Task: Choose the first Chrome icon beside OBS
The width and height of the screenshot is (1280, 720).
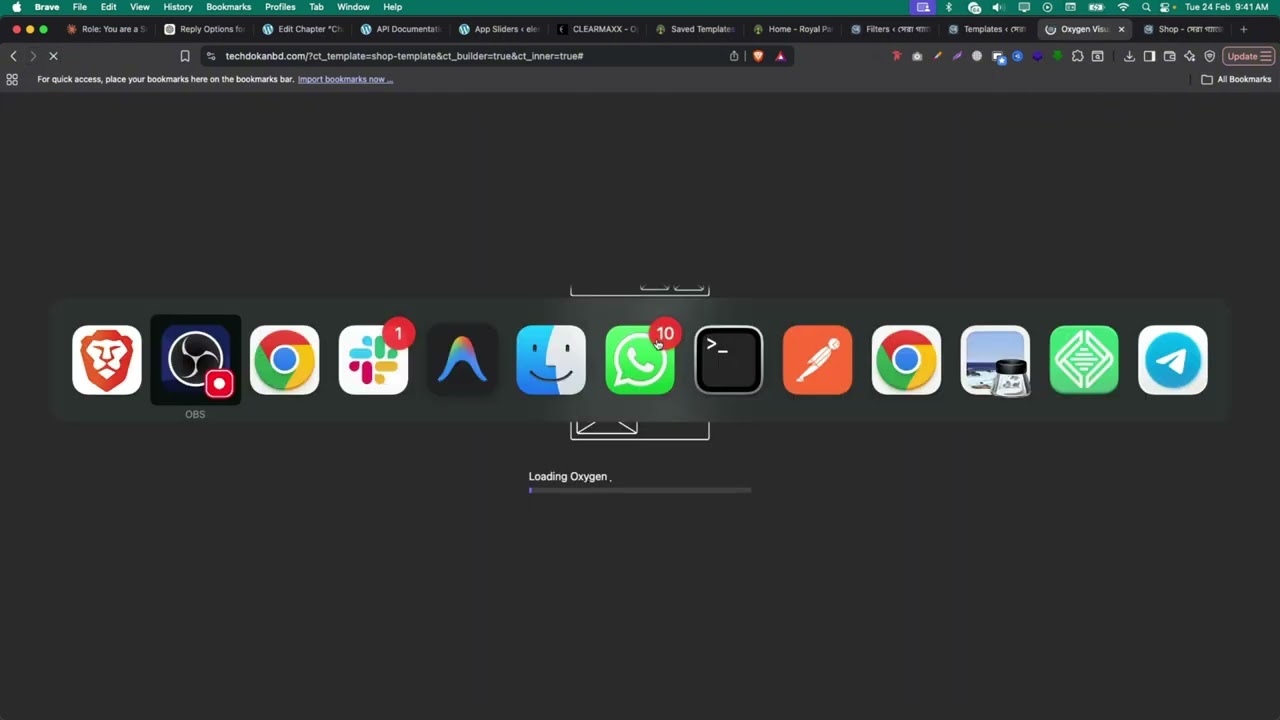Action: [284, 360]
